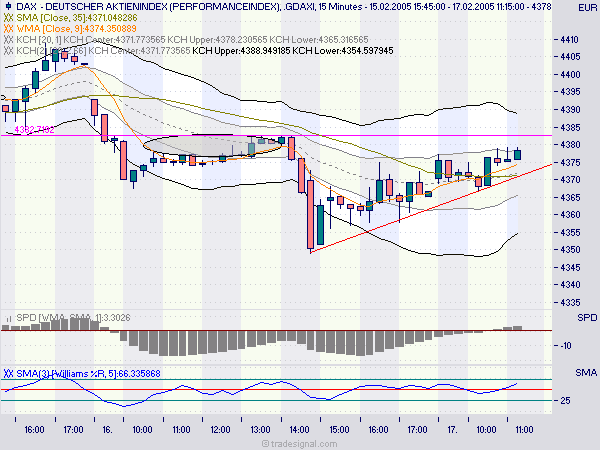Screen dimensions: 600x450
Task: Click the orange WMA [Close, 9] legend icon
Action: [8, 29]
